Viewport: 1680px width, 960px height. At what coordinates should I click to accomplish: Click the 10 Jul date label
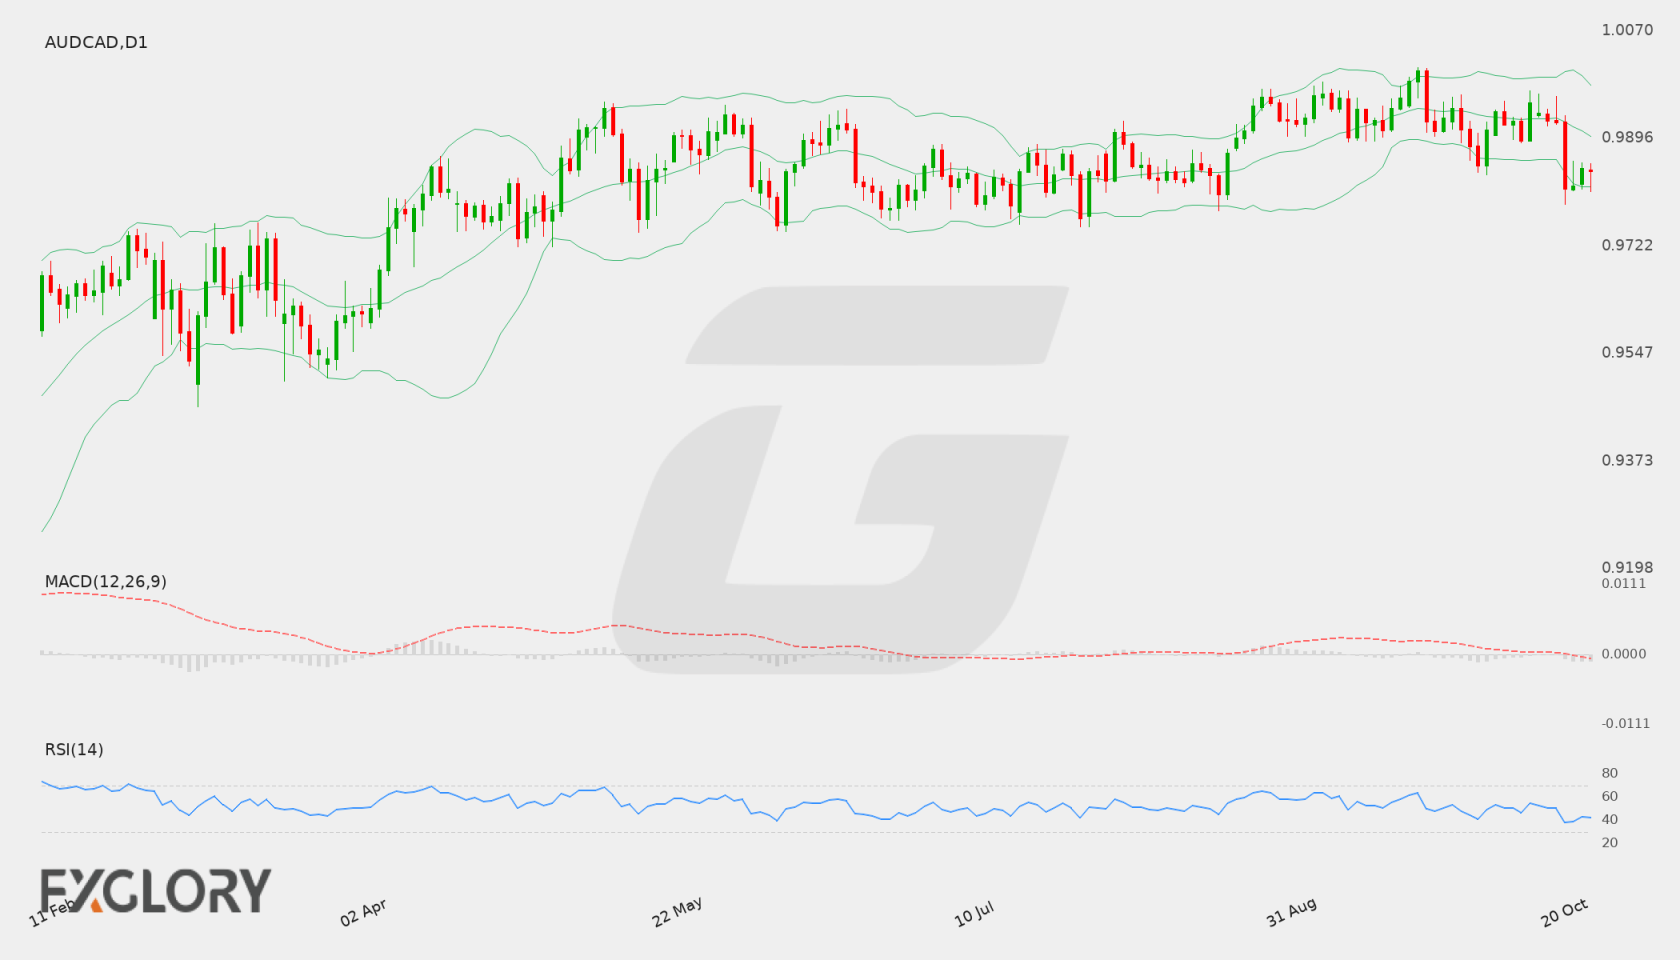[x=974, y=913]
